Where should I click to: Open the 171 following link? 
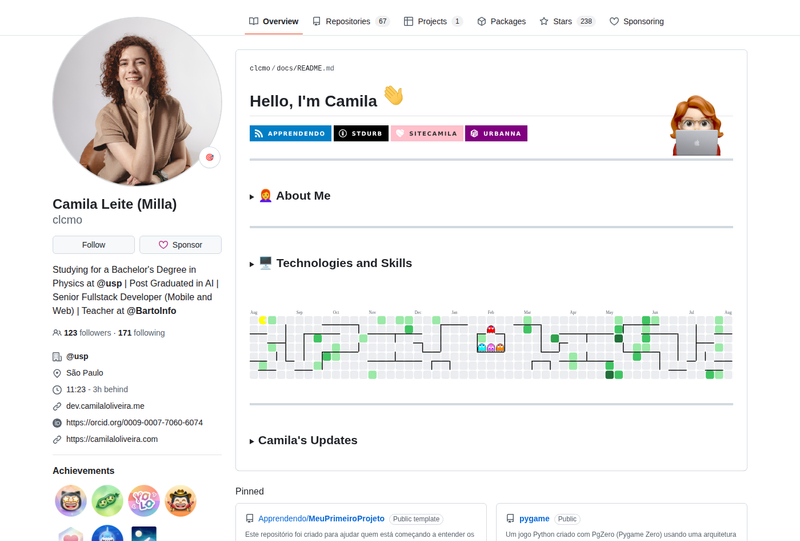[141, 333]
